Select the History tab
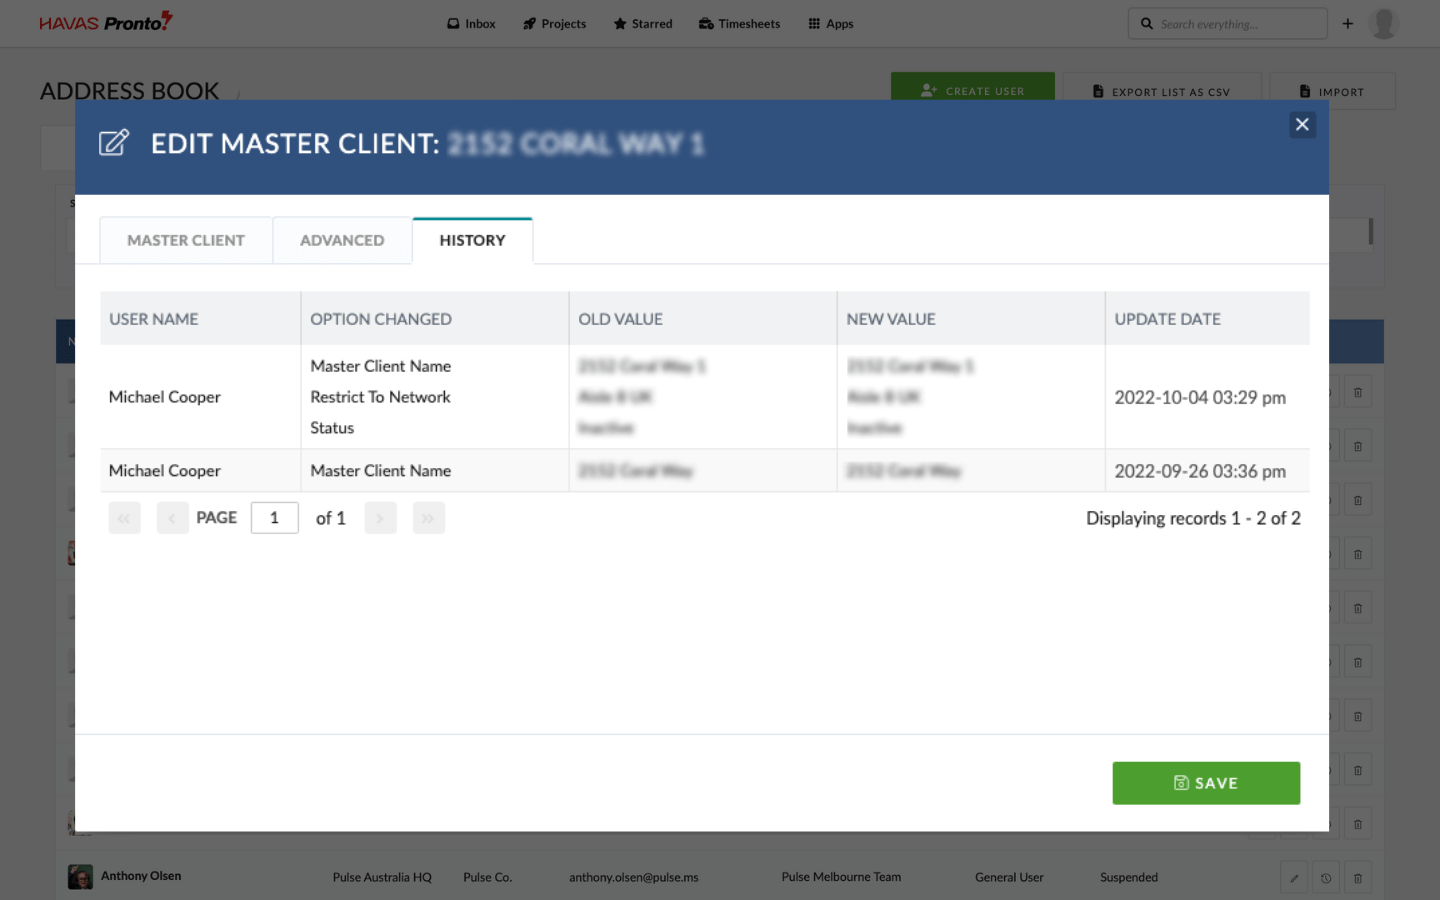Screen dimensions: 1440x900 click(x=472, y=241)
